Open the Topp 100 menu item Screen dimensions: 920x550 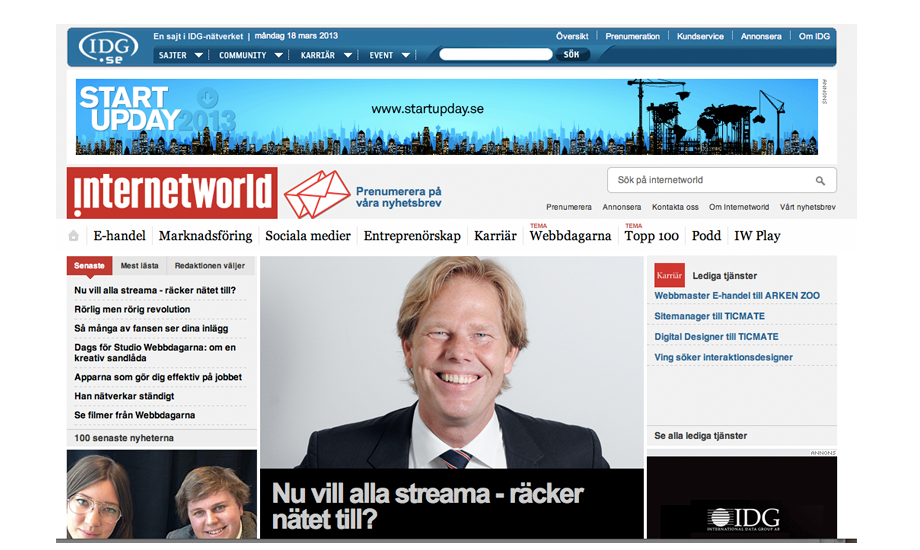[x=651, y=236]
